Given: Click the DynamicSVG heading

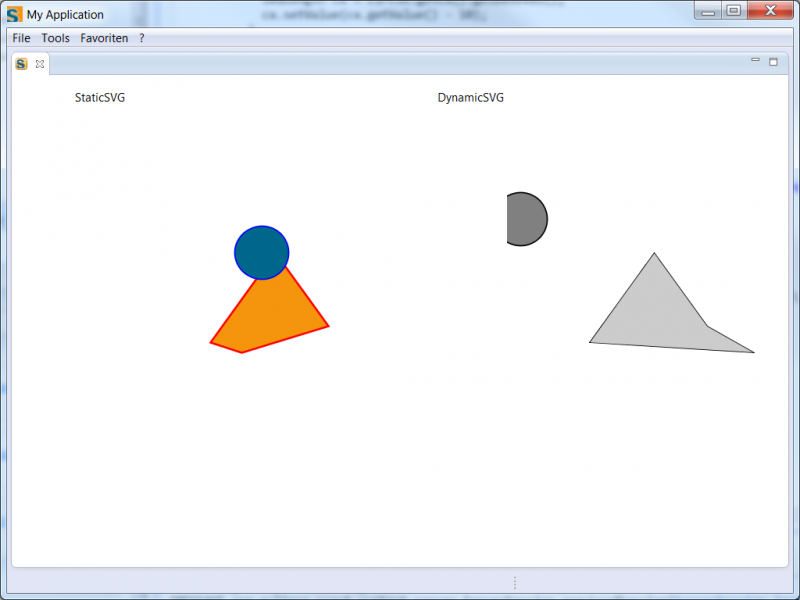Looking at the screenshot, I should (x=468, y=97).
